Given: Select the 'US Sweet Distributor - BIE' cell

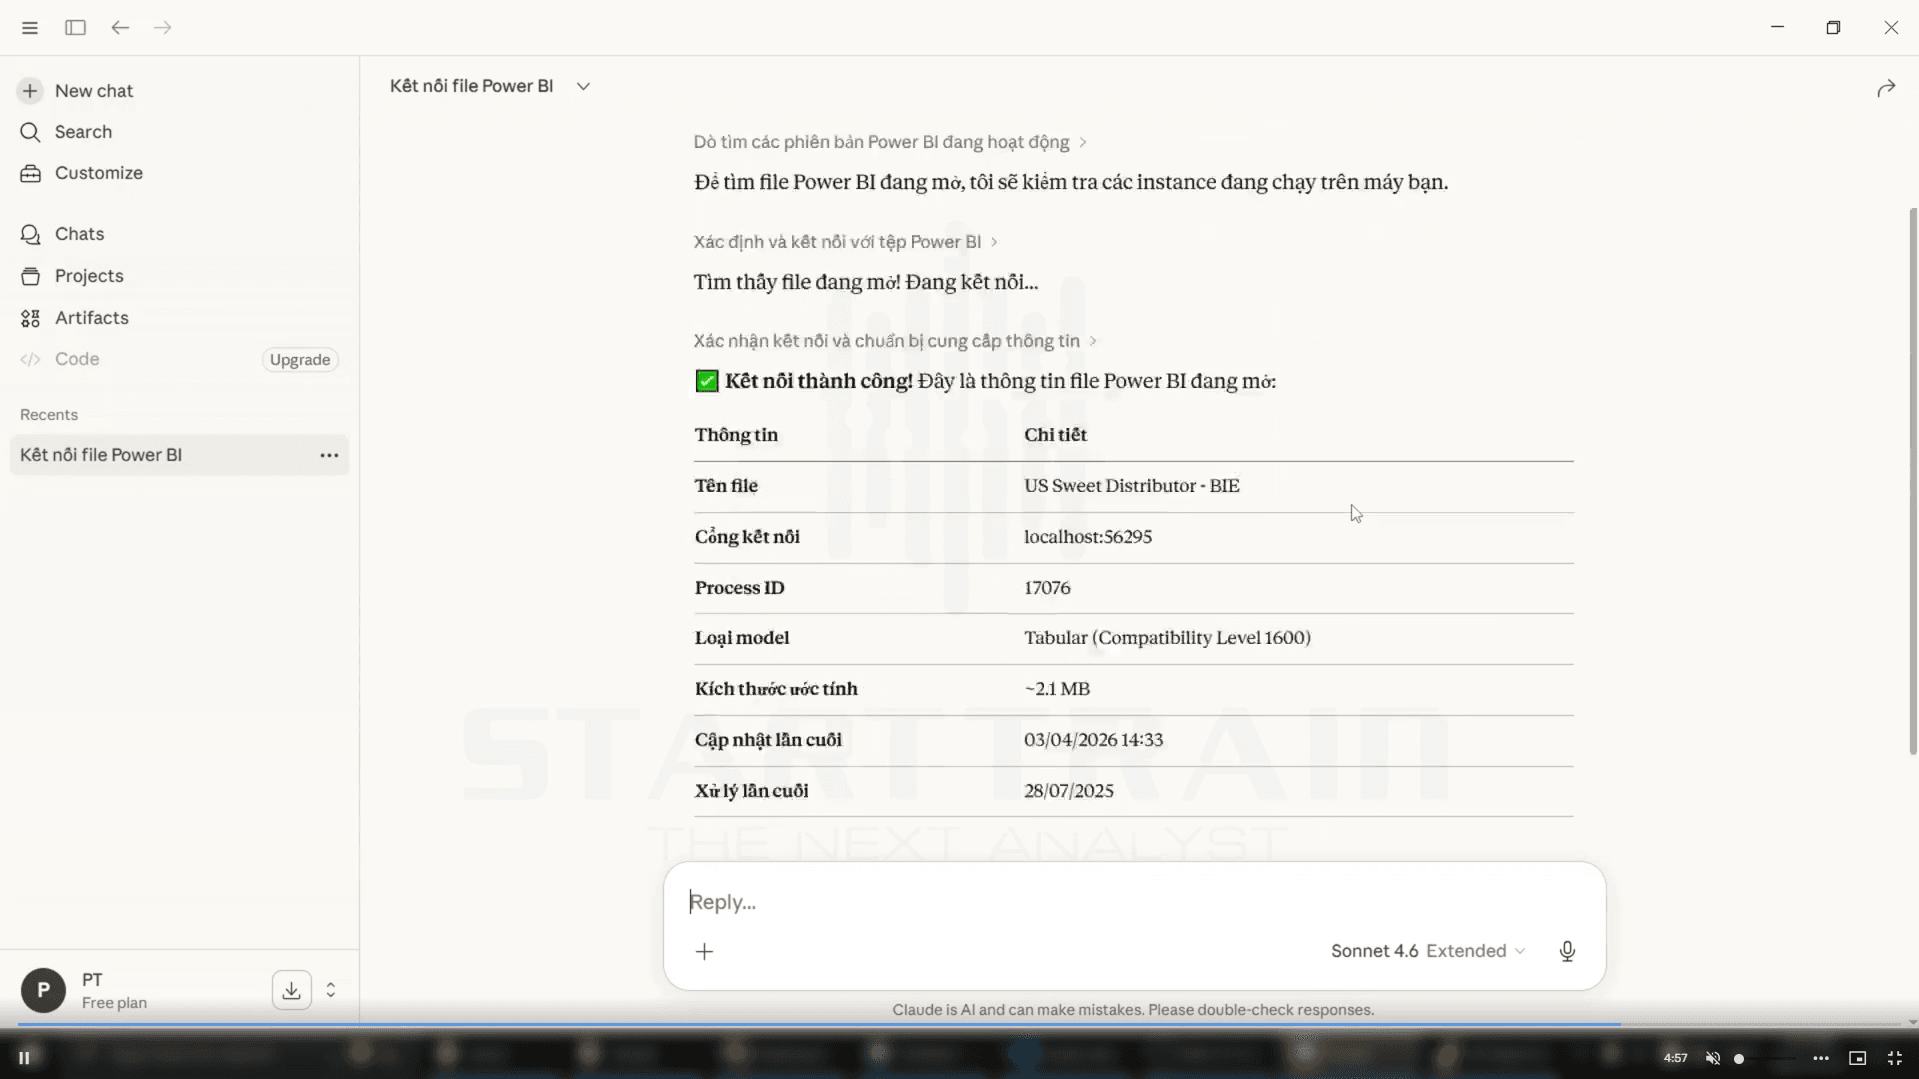Looking at the screenshot, I should [x=1132, y=486].
